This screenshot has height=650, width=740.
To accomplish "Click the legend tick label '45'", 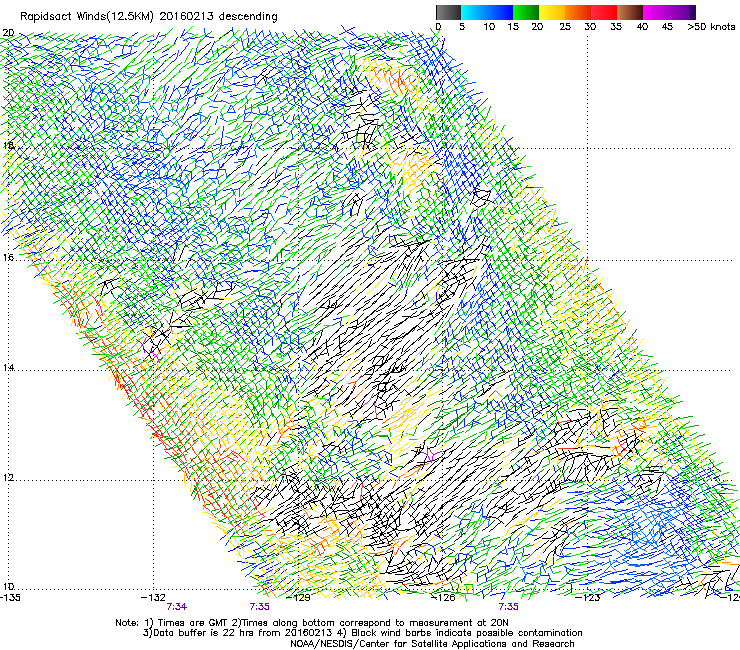I will 667,27.
